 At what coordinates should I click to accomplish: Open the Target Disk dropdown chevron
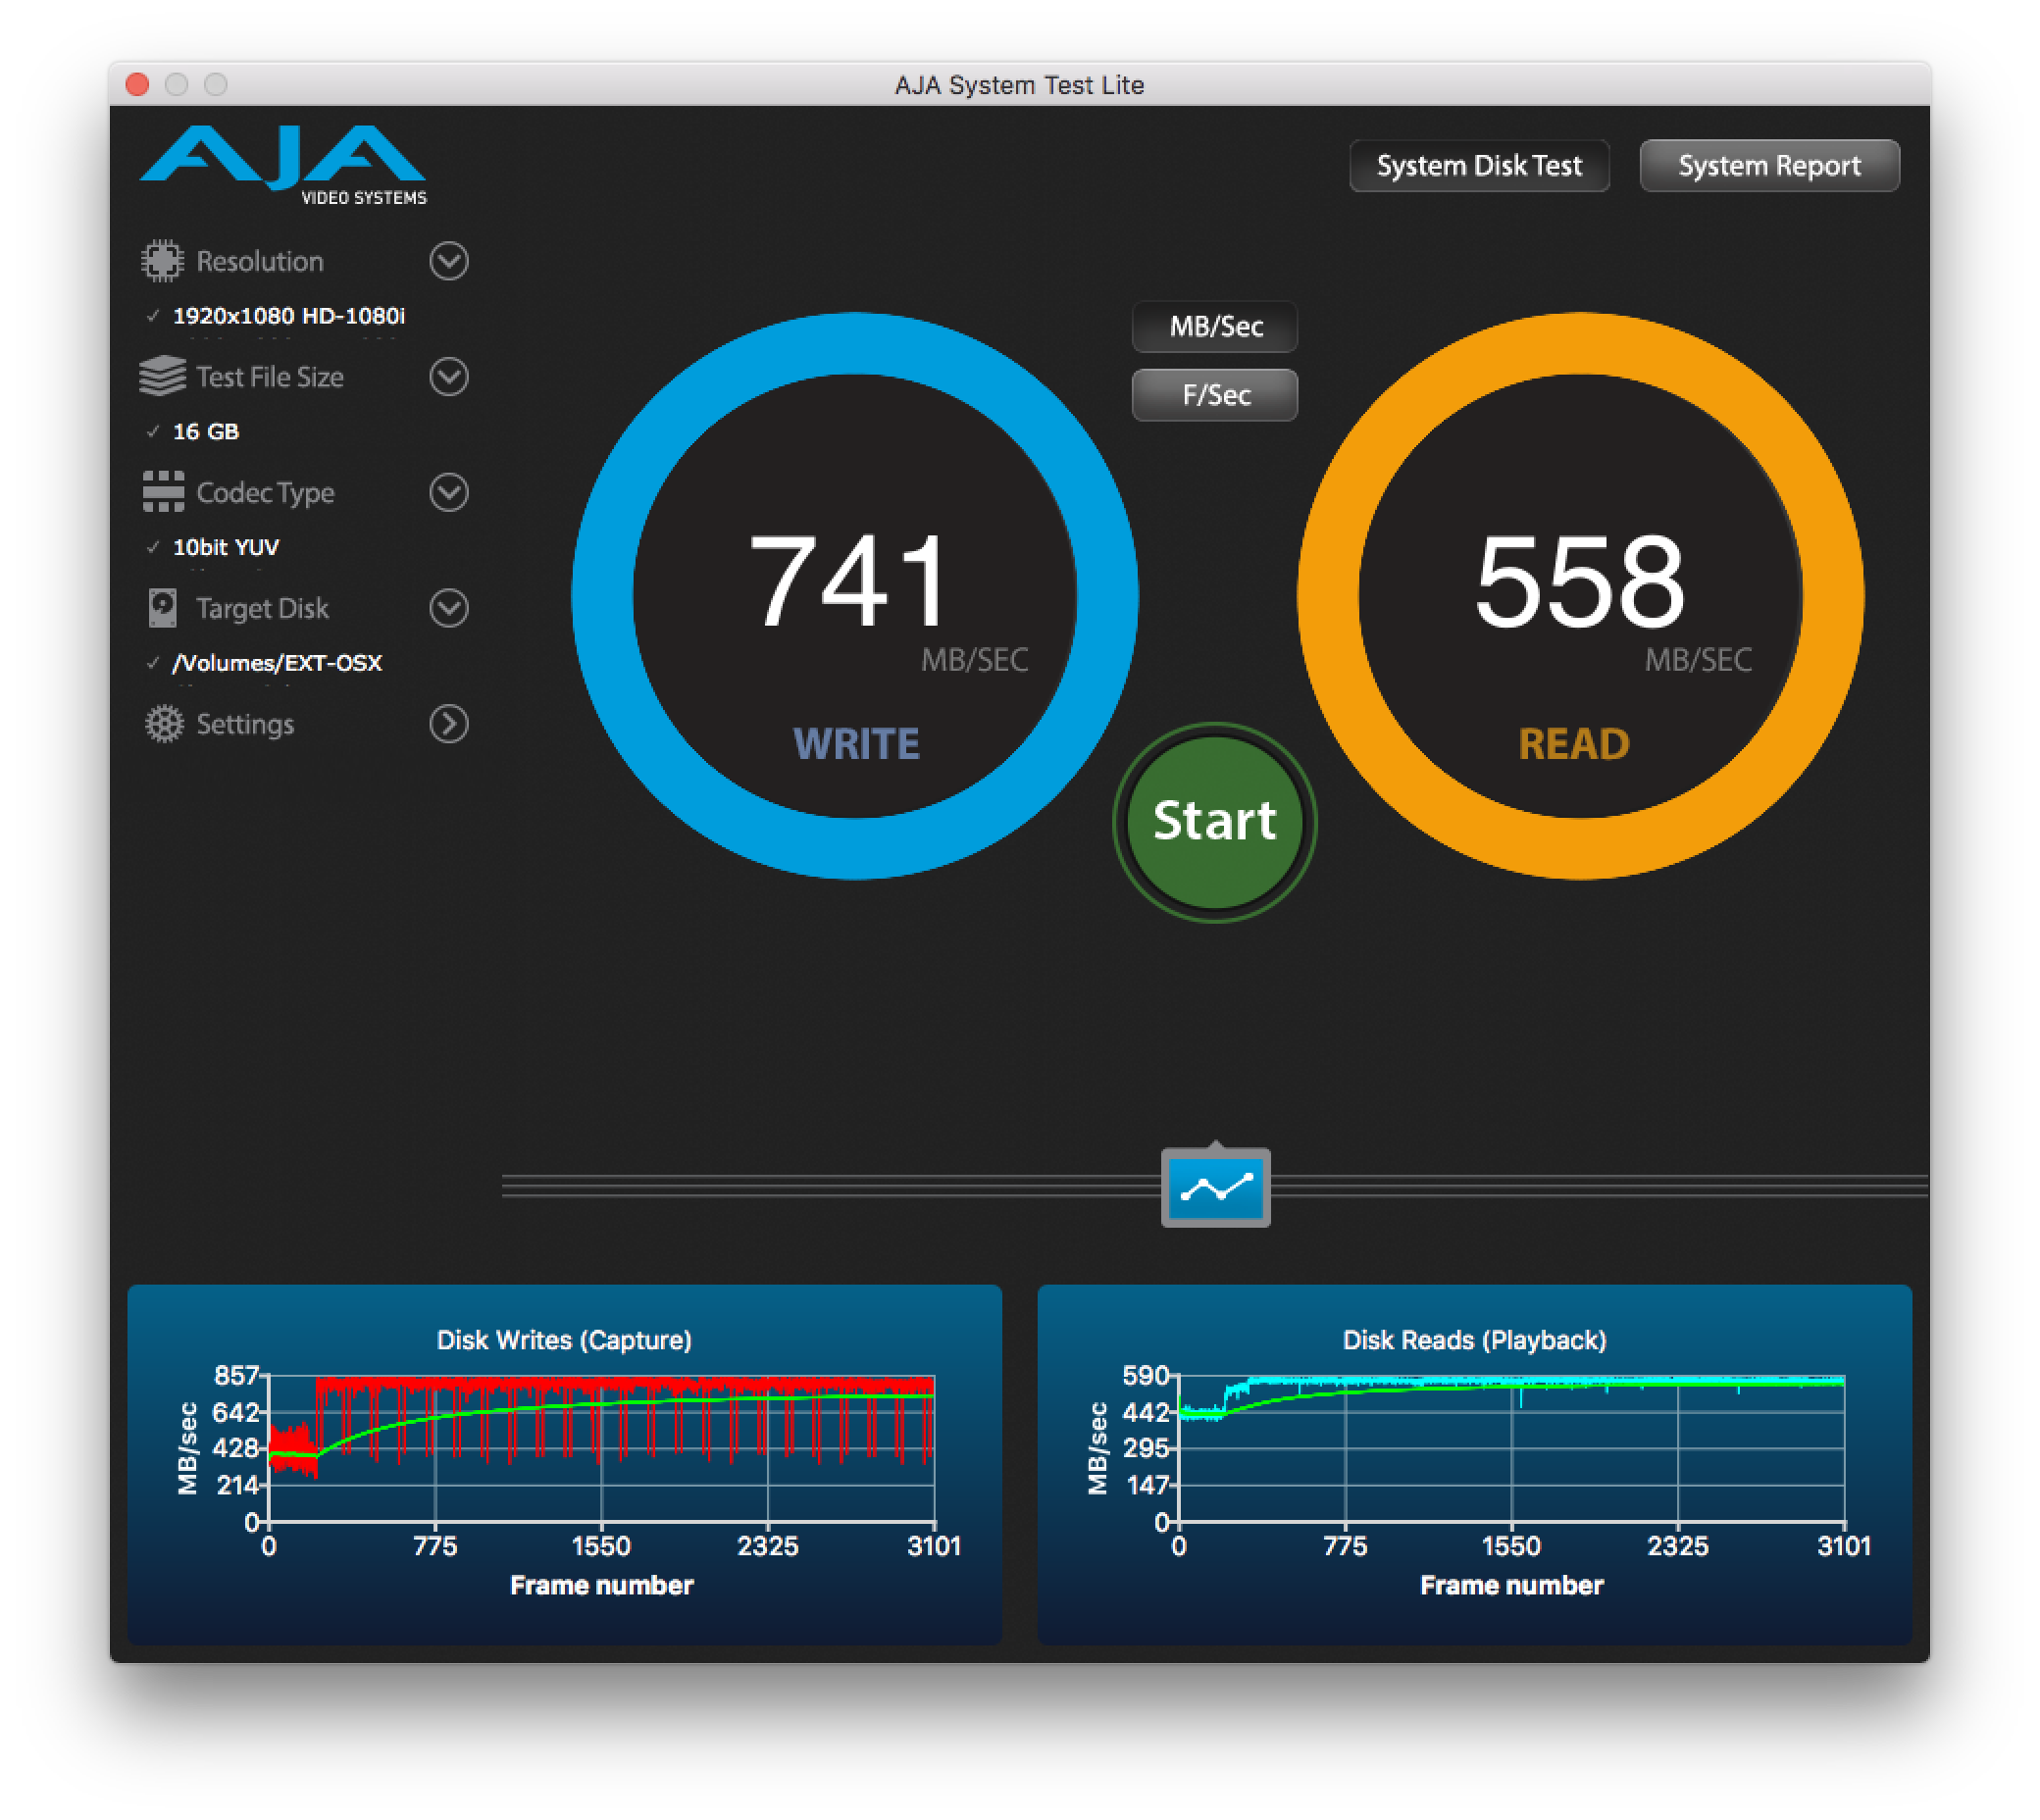click(x=449, y=608)
